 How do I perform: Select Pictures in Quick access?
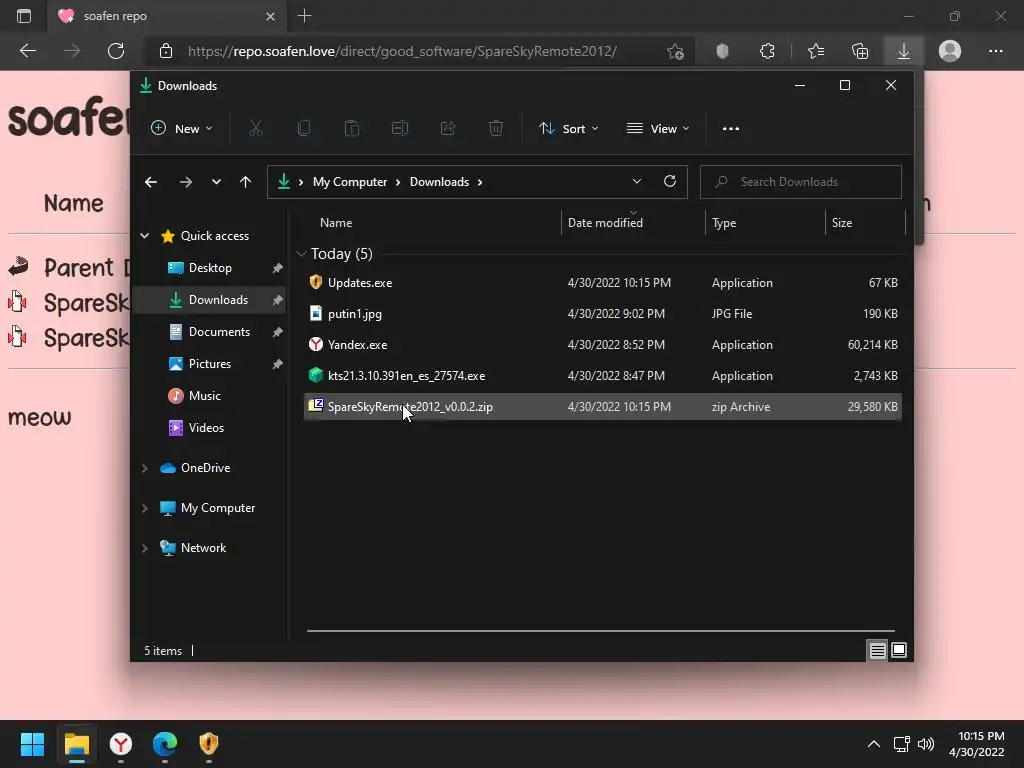click(x=209, y=364)
